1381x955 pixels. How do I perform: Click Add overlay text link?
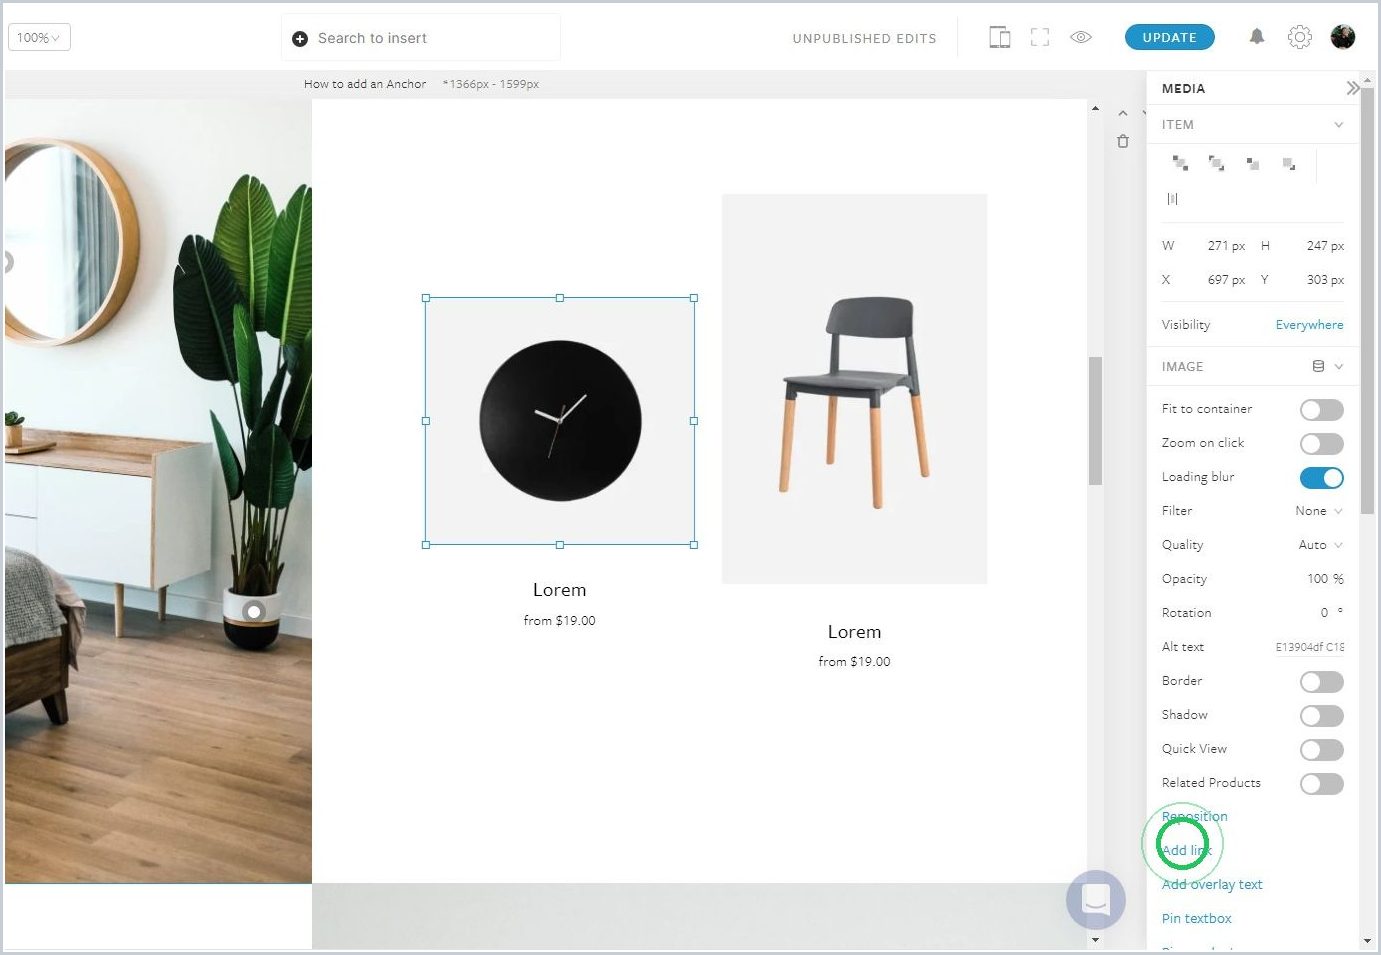click(1212, 884)
